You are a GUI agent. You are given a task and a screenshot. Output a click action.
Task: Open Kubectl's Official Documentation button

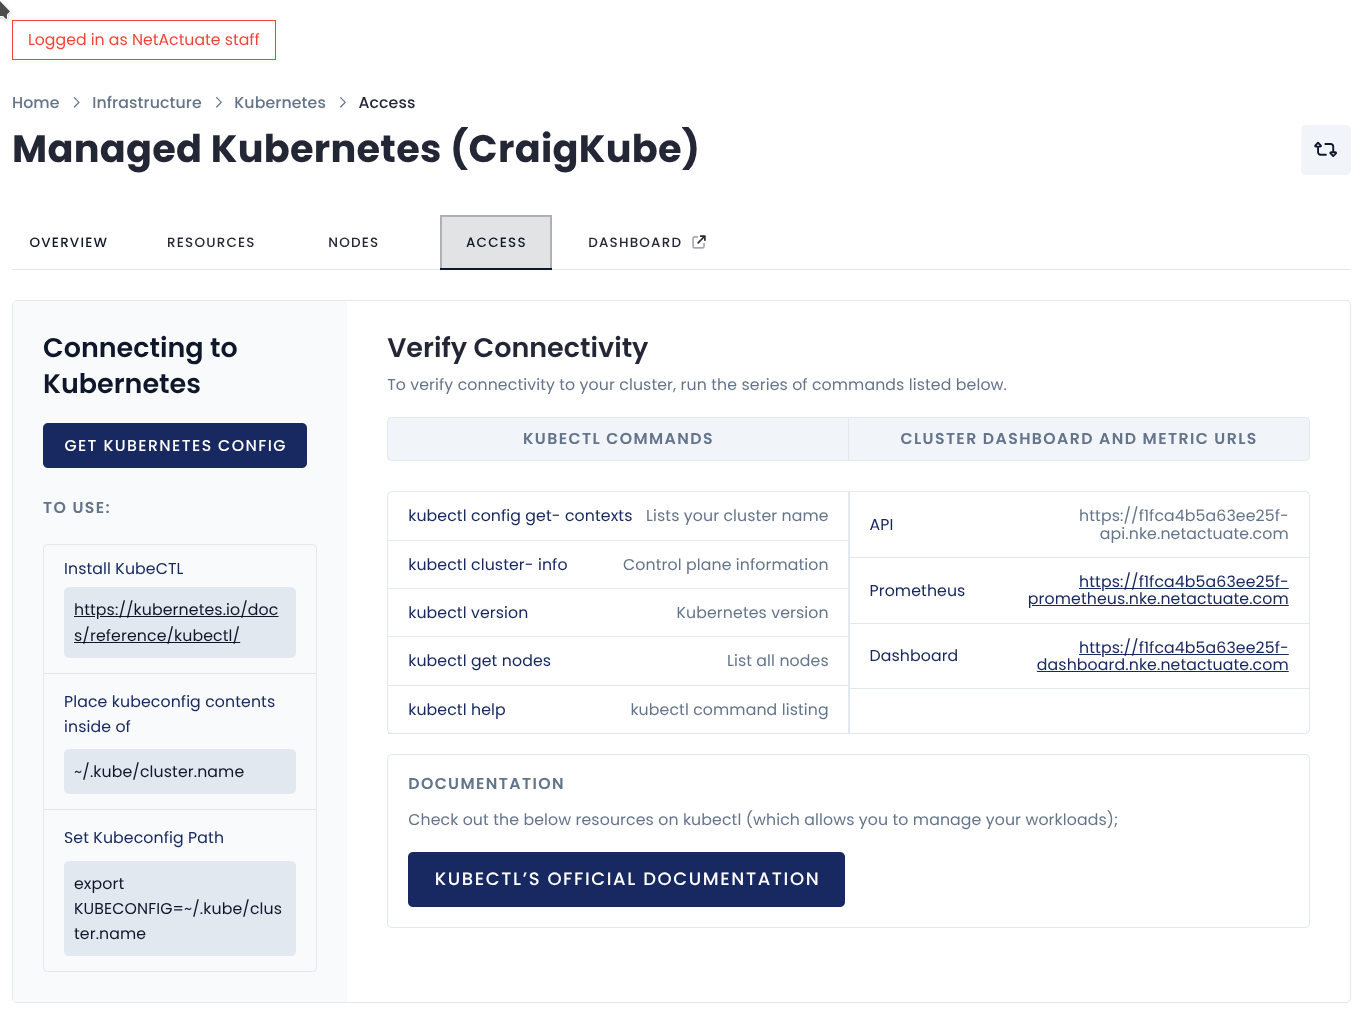(626, 879)
